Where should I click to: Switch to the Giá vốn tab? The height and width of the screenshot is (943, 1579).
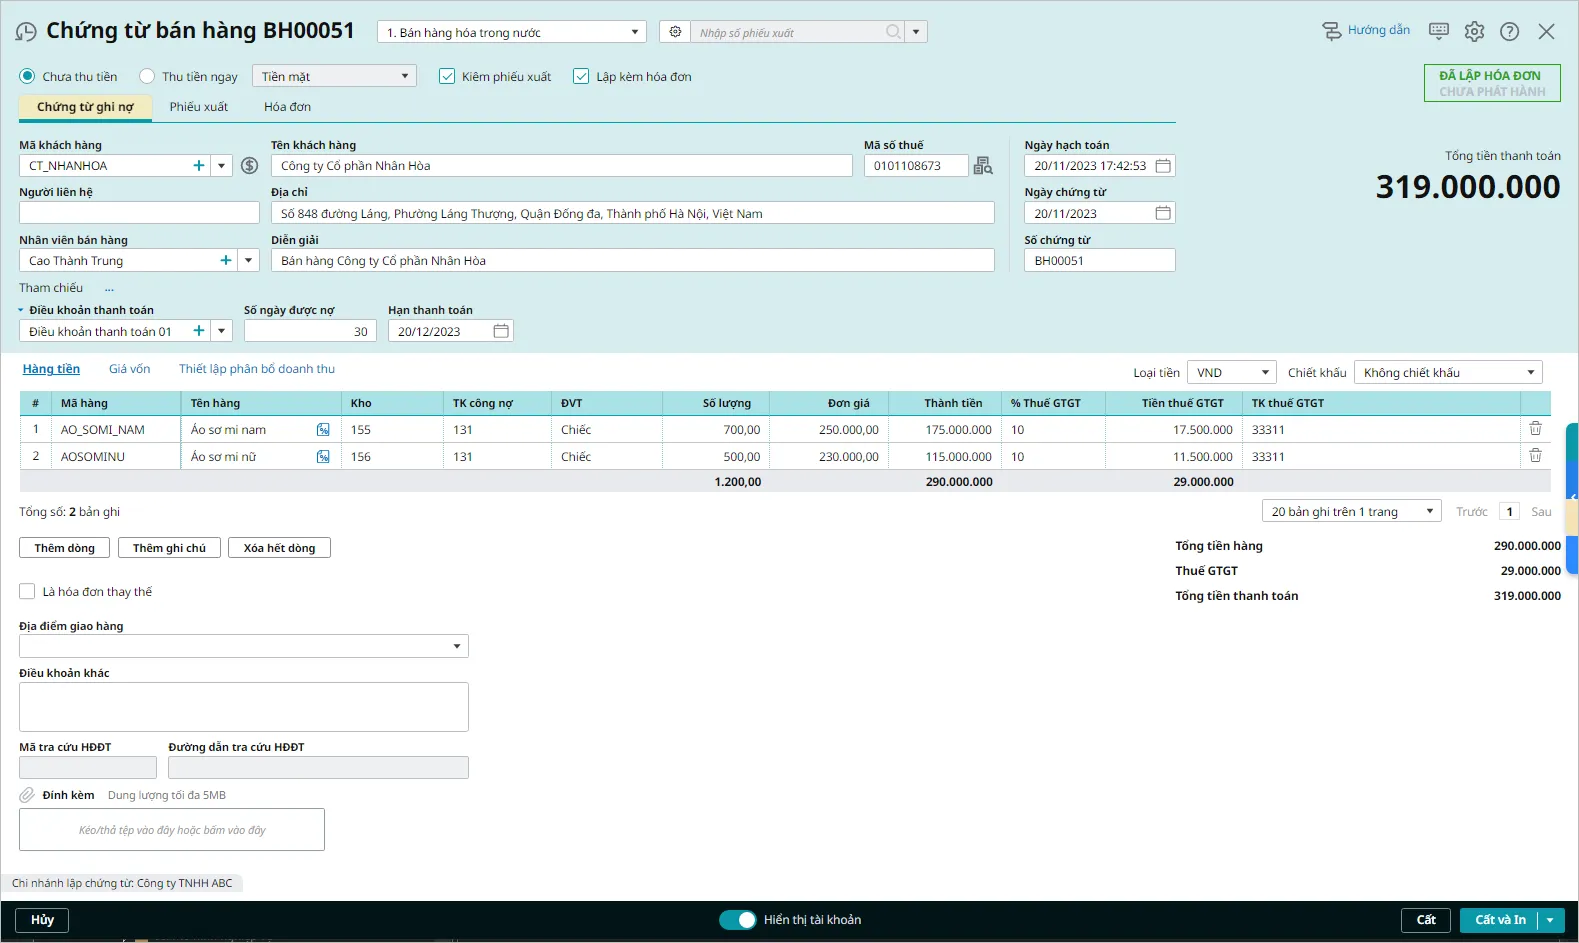(129, 369)
